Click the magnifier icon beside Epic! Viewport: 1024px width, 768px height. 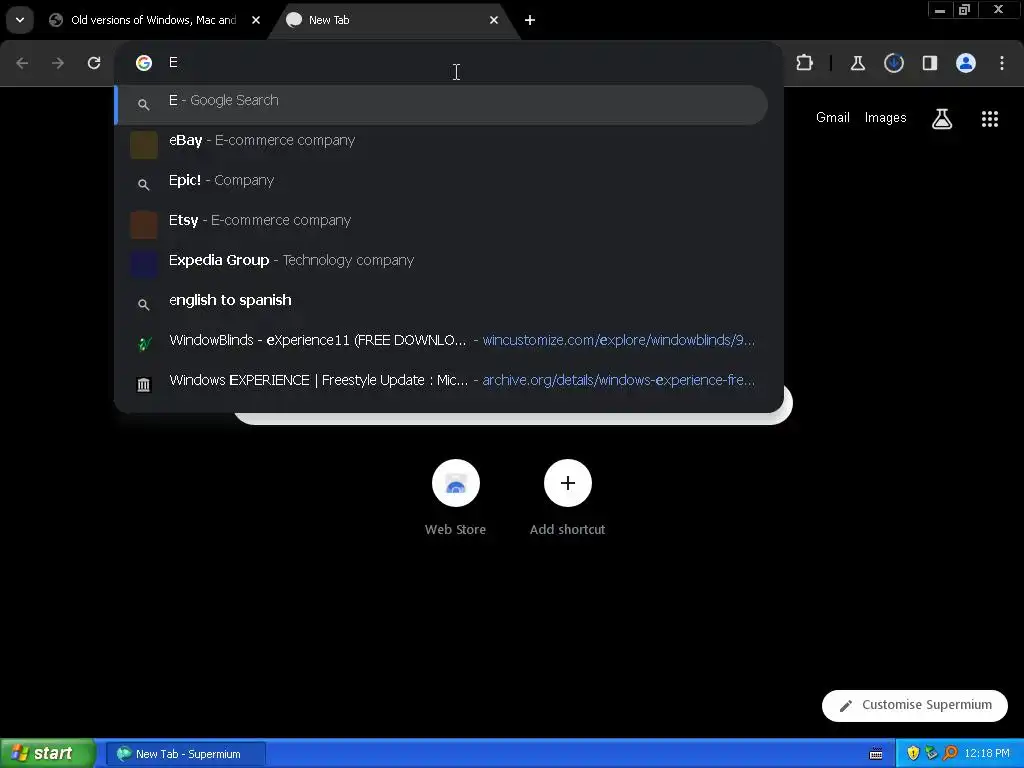point(144,185)
